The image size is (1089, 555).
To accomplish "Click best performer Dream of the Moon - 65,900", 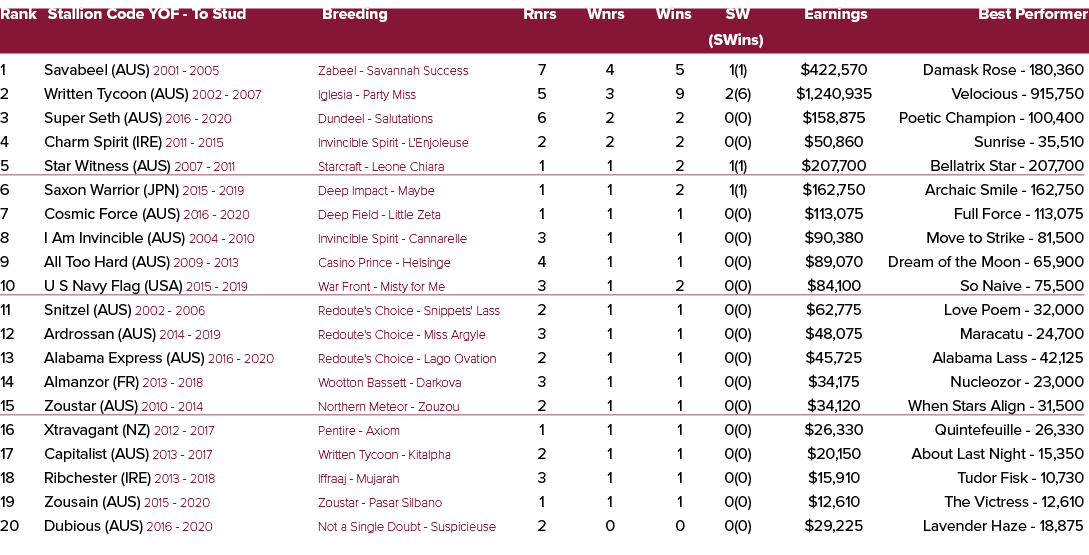I will pos(986,263).
